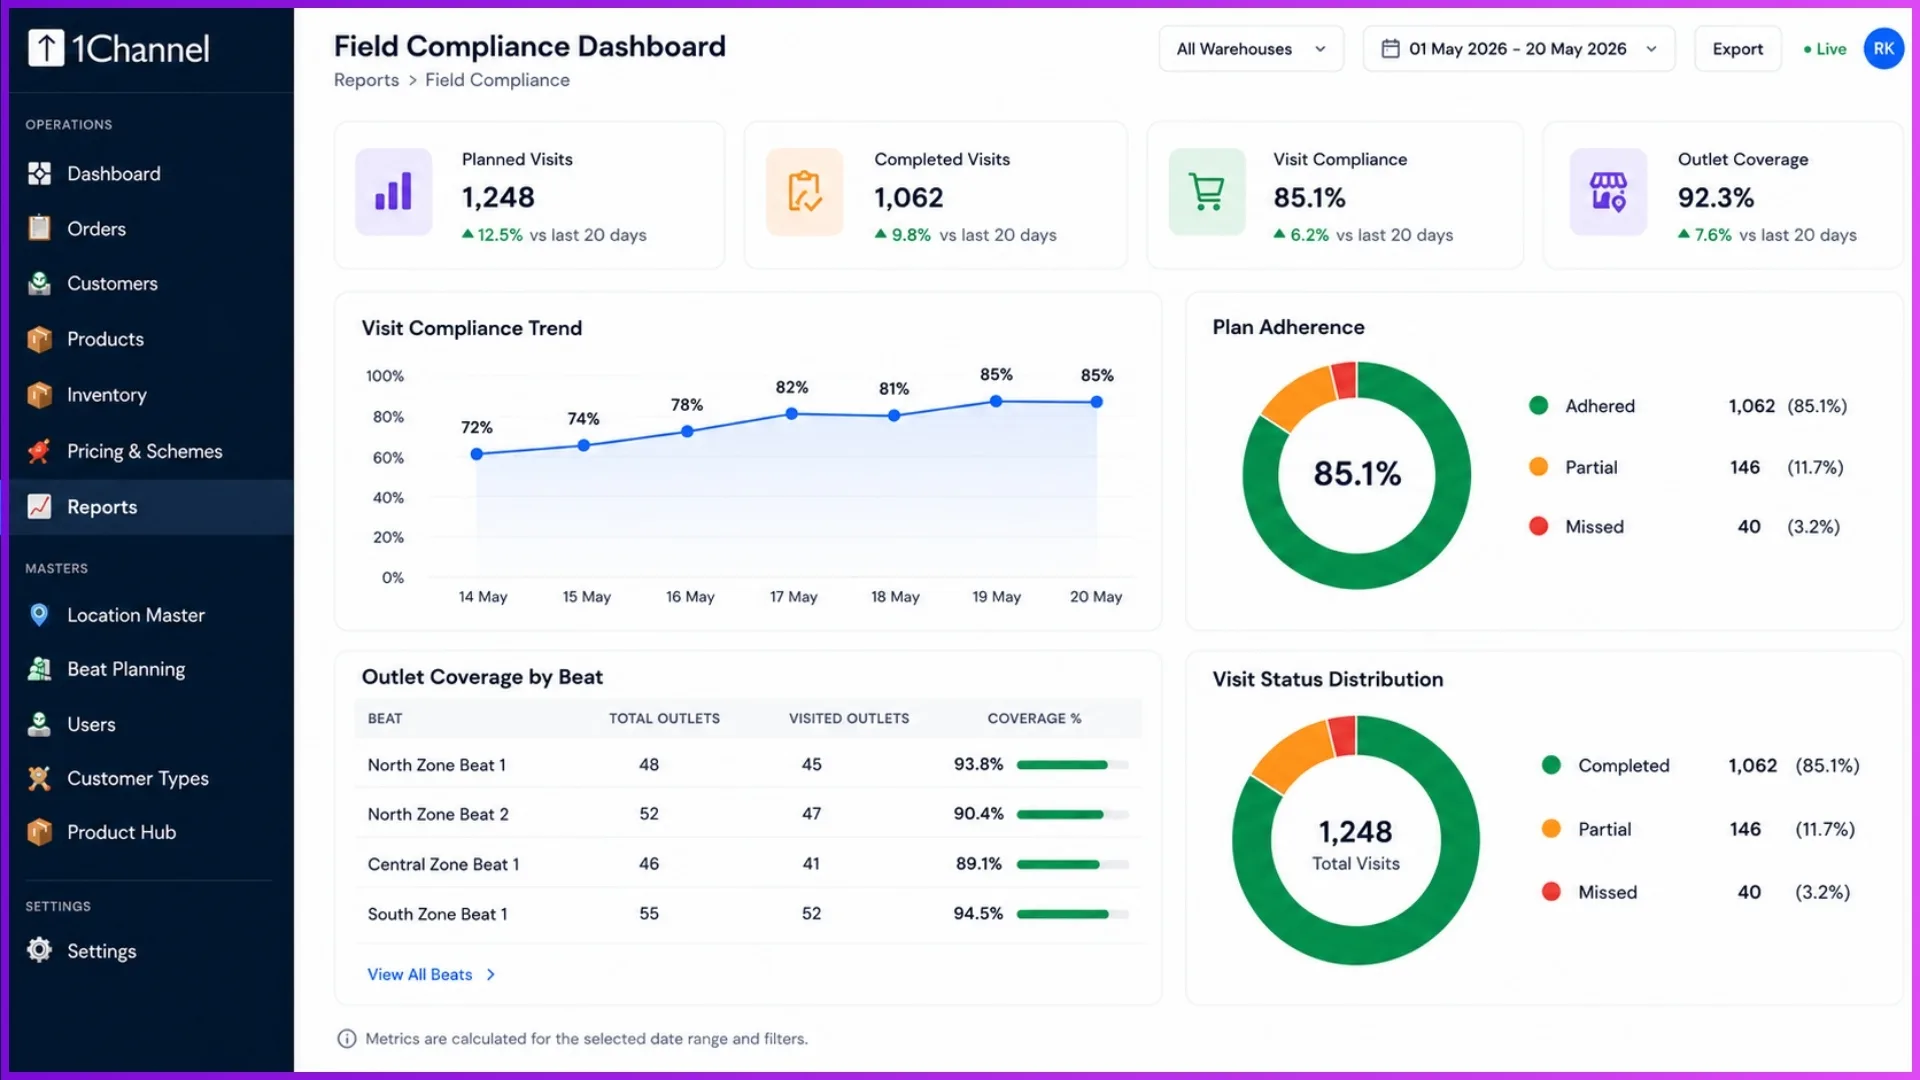1920x1080 pixels.
Task: Open the Dashboard menu item
Action: pyautogui.click(x=151, y=174)
